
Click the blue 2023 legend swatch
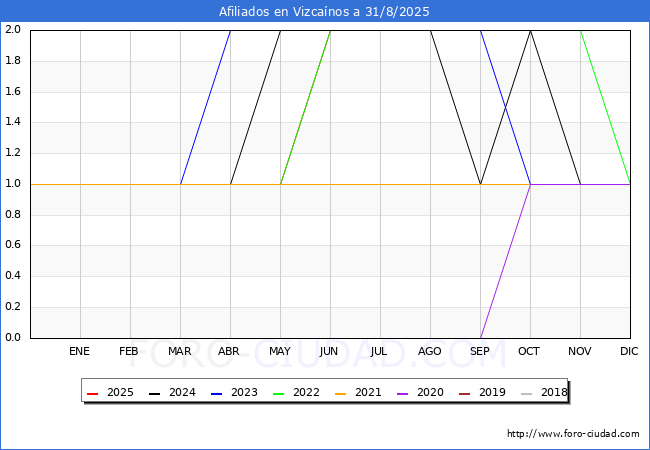[x=216, y=393]
